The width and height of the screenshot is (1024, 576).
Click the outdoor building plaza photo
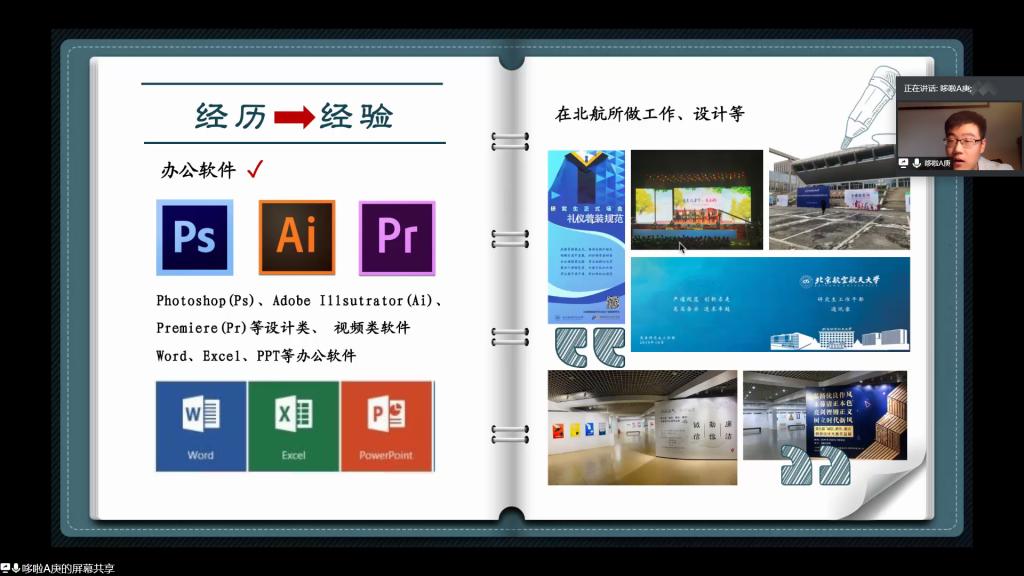pyautogui.click(x=839, y=200)
